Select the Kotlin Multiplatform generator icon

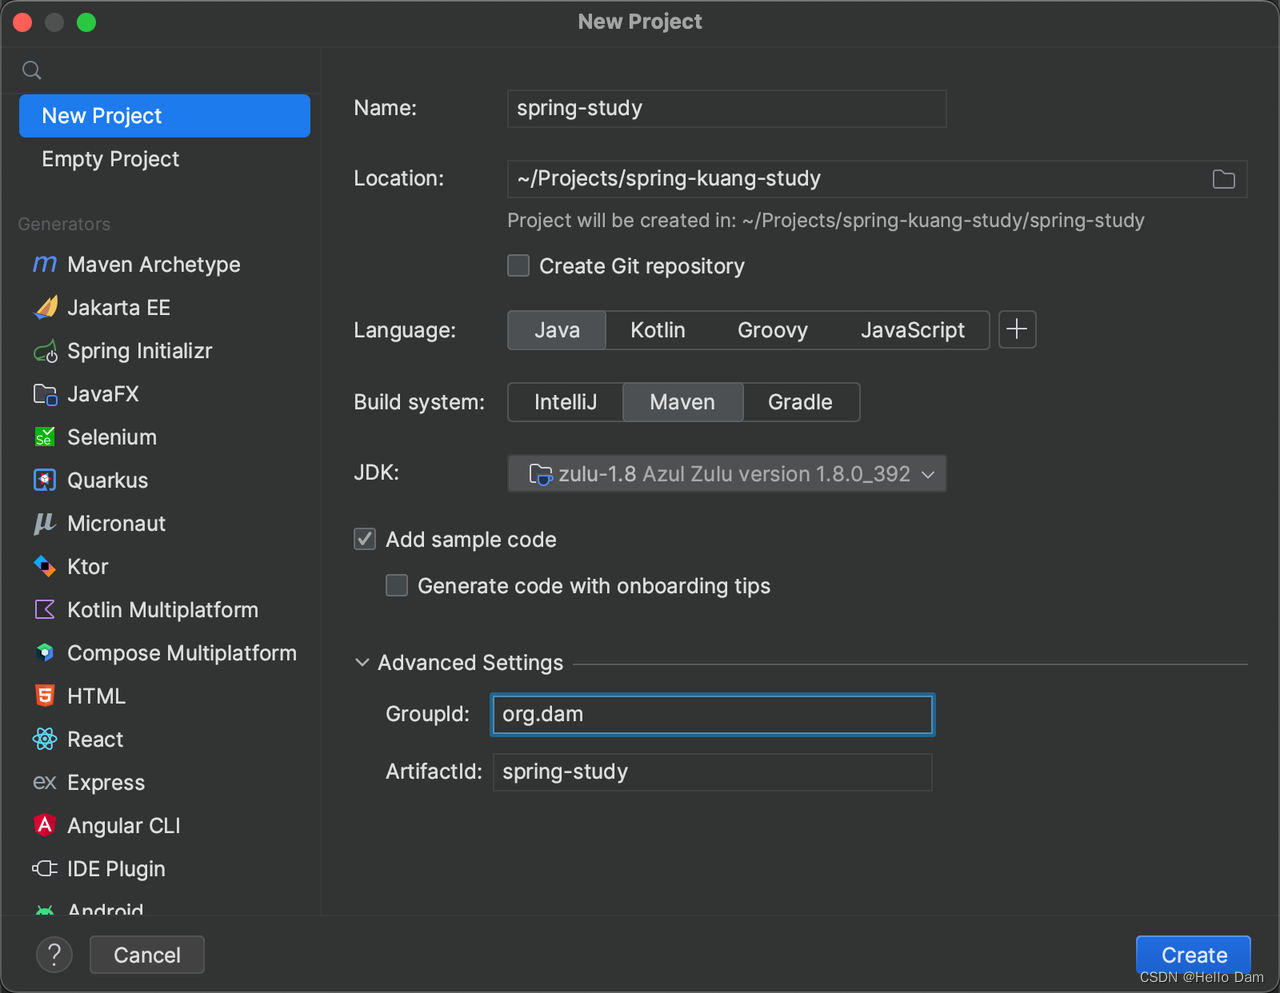click(x=45, y=609)
